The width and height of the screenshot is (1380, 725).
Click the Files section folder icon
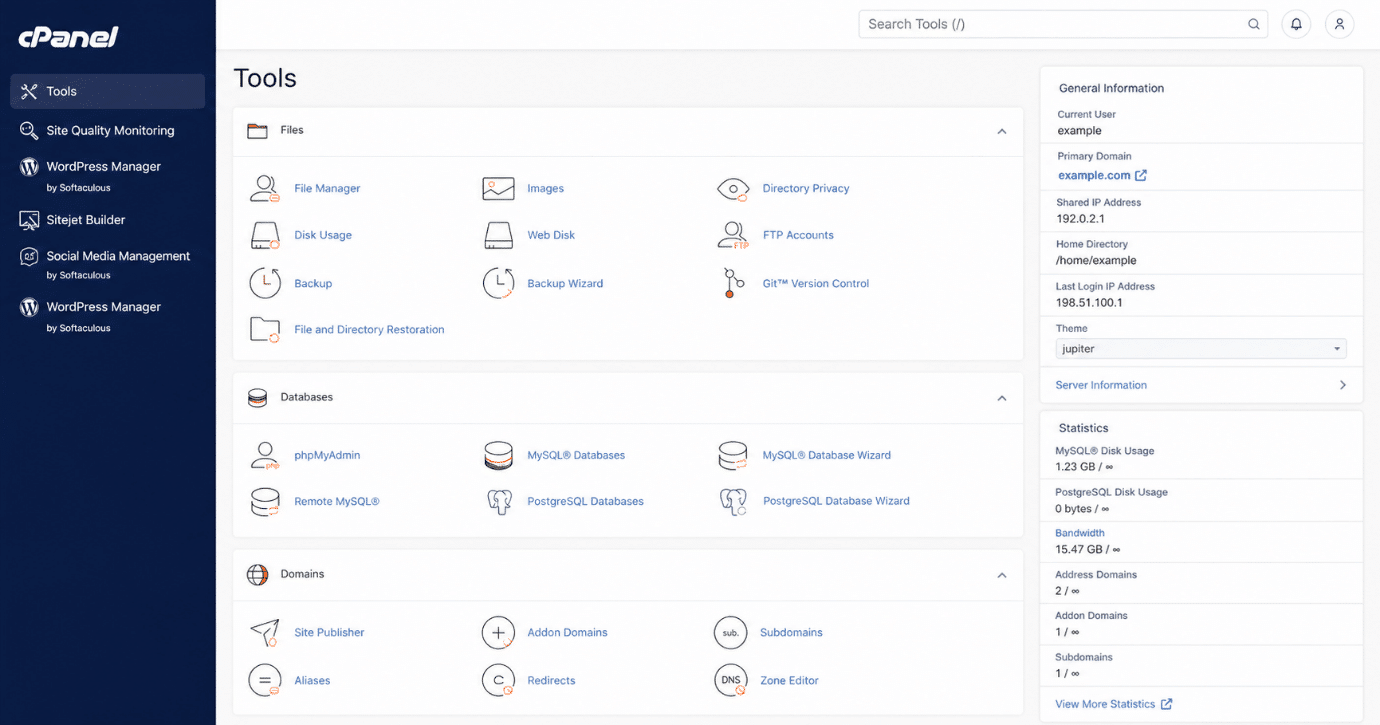[257, 130]
